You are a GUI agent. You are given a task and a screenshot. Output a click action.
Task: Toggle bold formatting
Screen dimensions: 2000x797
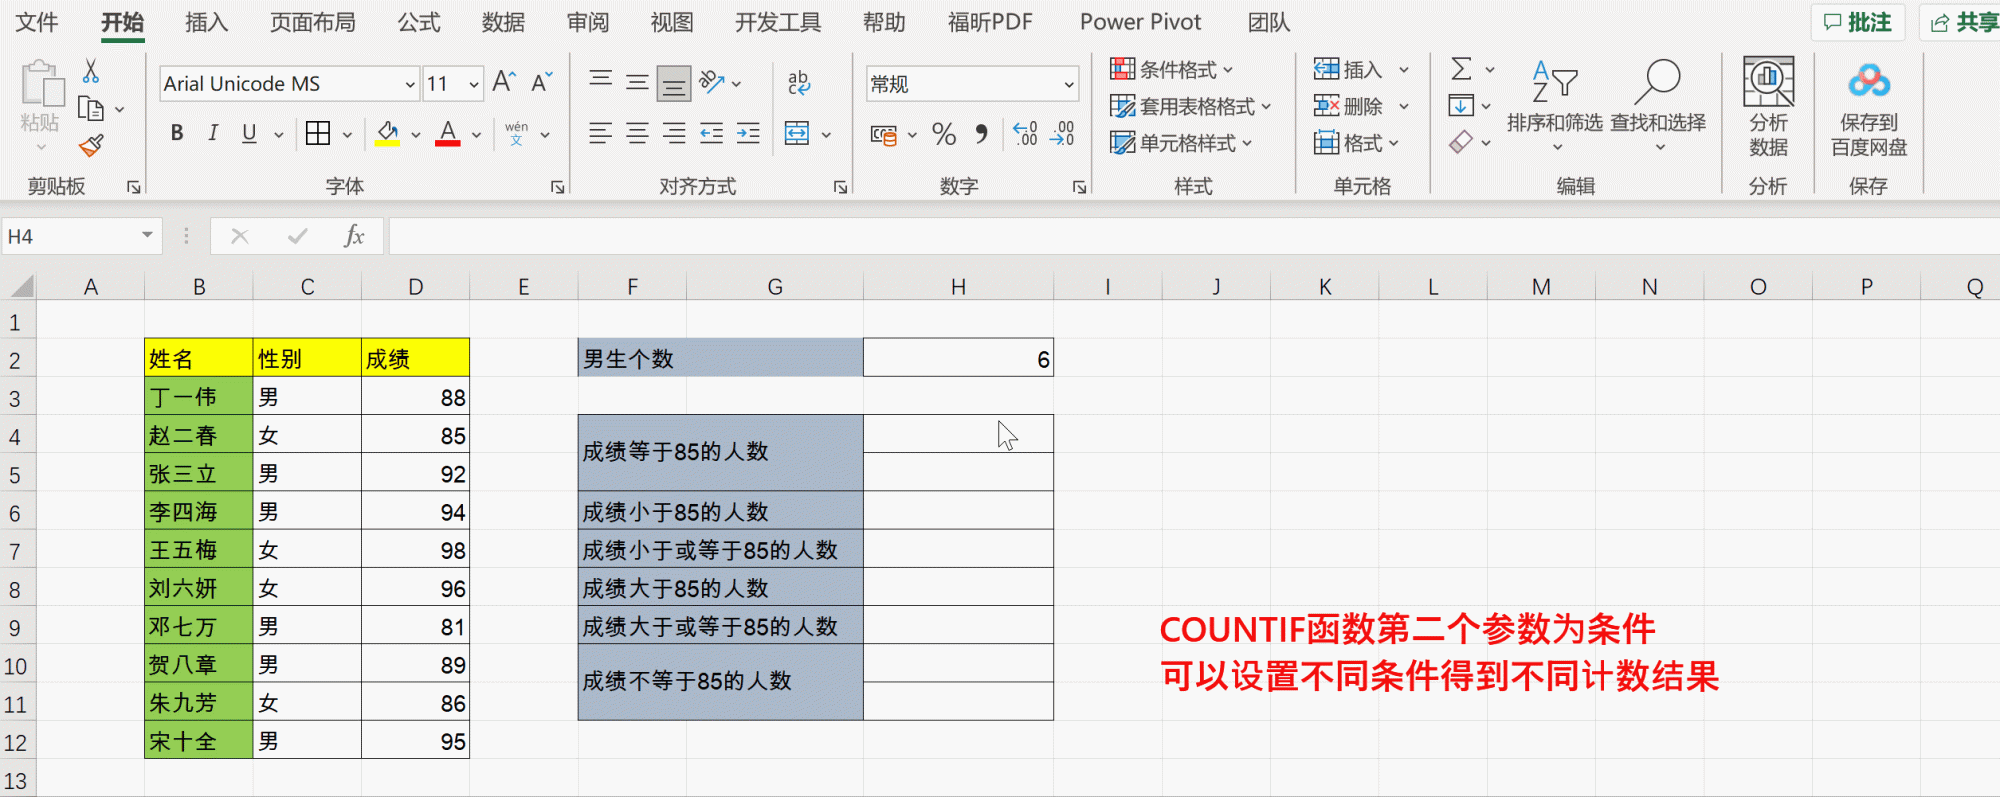pos(177,133)
